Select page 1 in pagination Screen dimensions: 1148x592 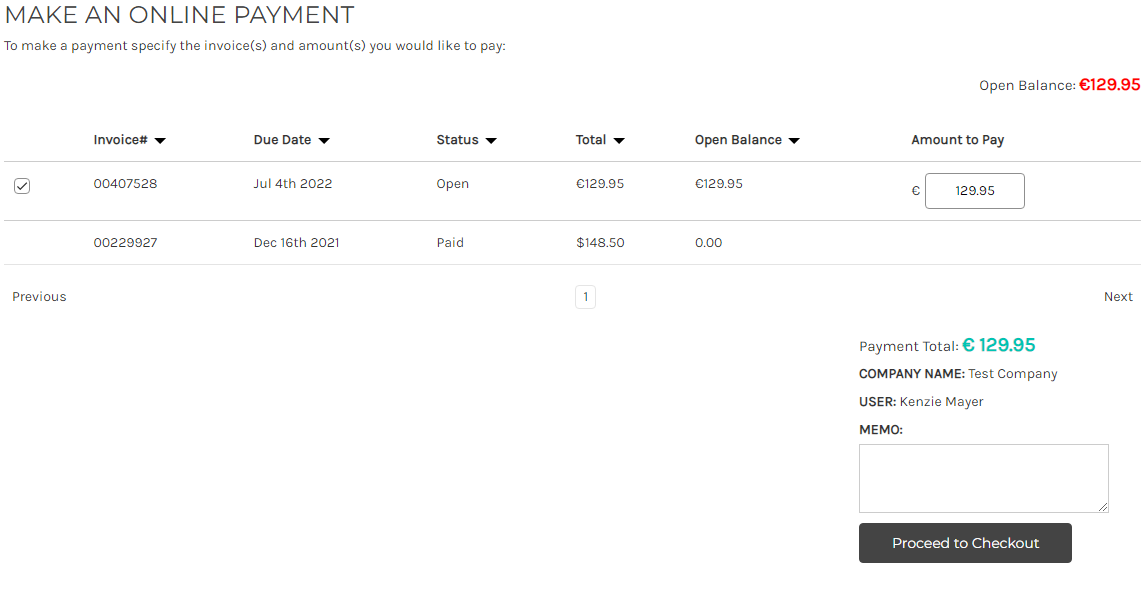pyautogui.click(x=585, y=297)
